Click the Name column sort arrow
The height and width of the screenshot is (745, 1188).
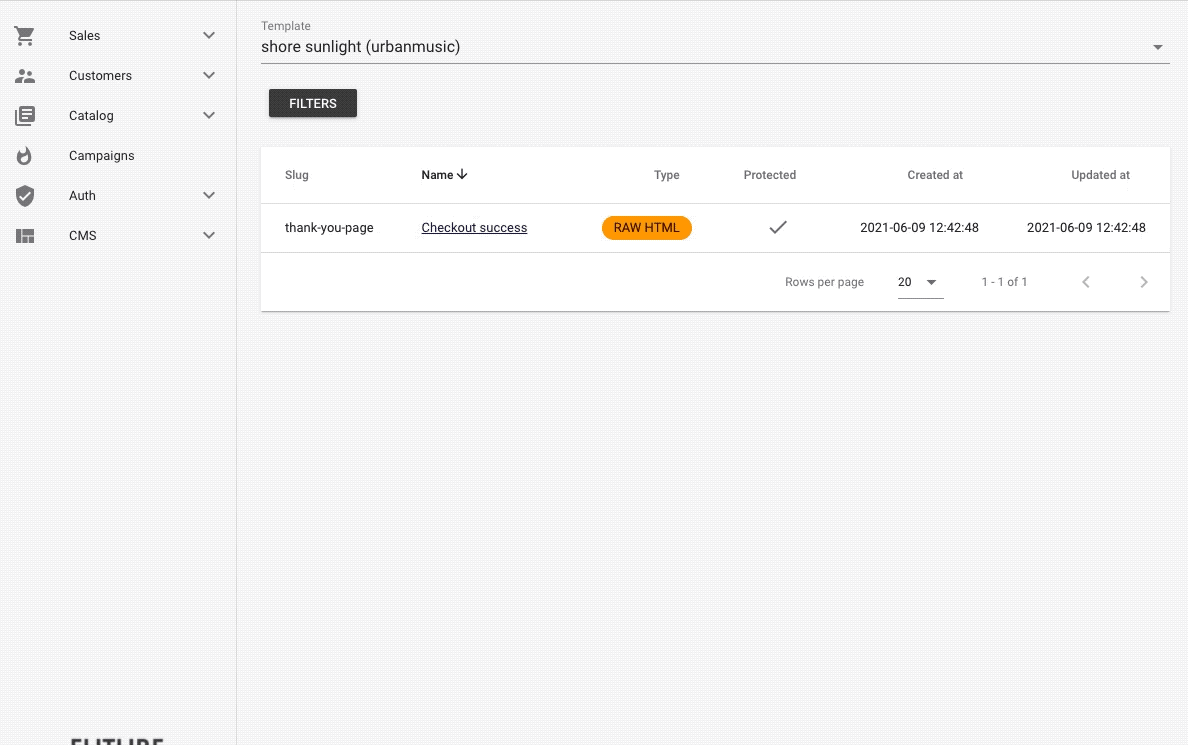pyautogui.click(x=462, y=174)
